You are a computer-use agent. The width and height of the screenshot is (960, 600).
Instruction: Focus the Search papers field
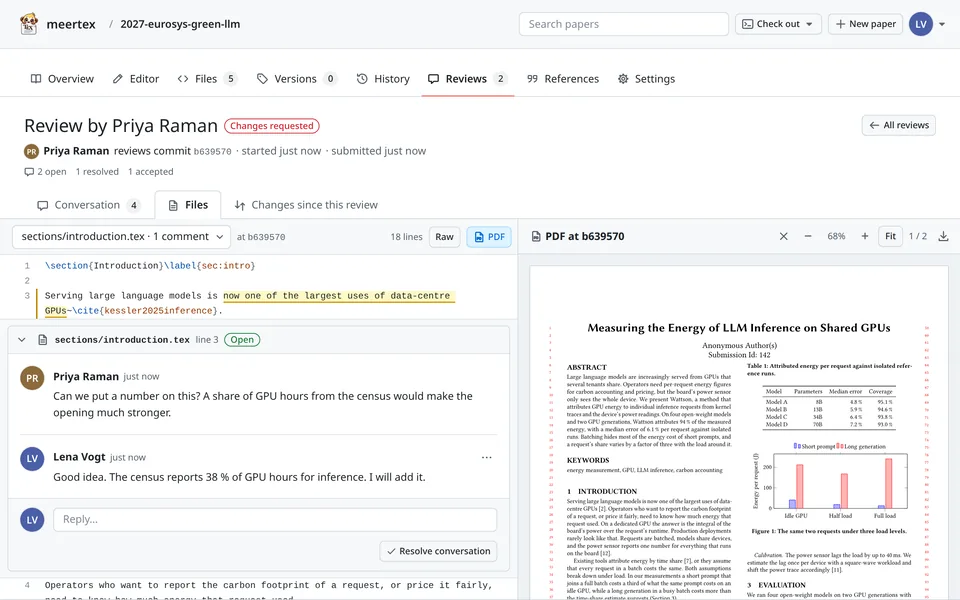(x=623, y=24)
